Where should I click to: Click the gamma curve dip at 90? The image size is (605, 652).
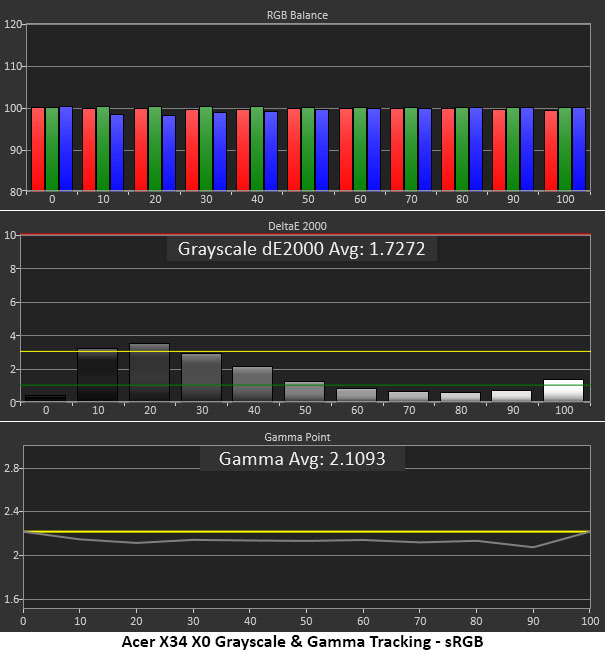(533, 547)
